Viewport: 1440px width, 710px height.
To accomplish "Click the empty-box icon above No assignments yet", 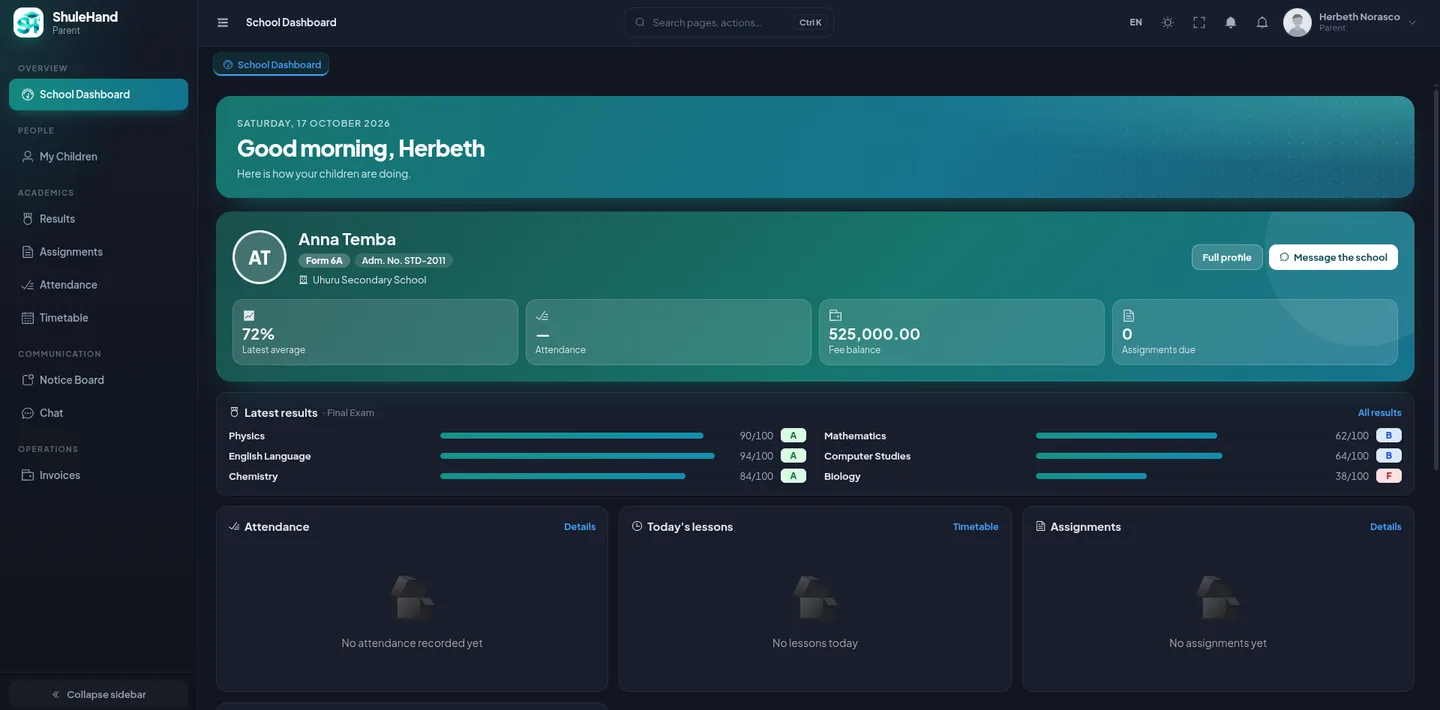I will coord(1218,598).
